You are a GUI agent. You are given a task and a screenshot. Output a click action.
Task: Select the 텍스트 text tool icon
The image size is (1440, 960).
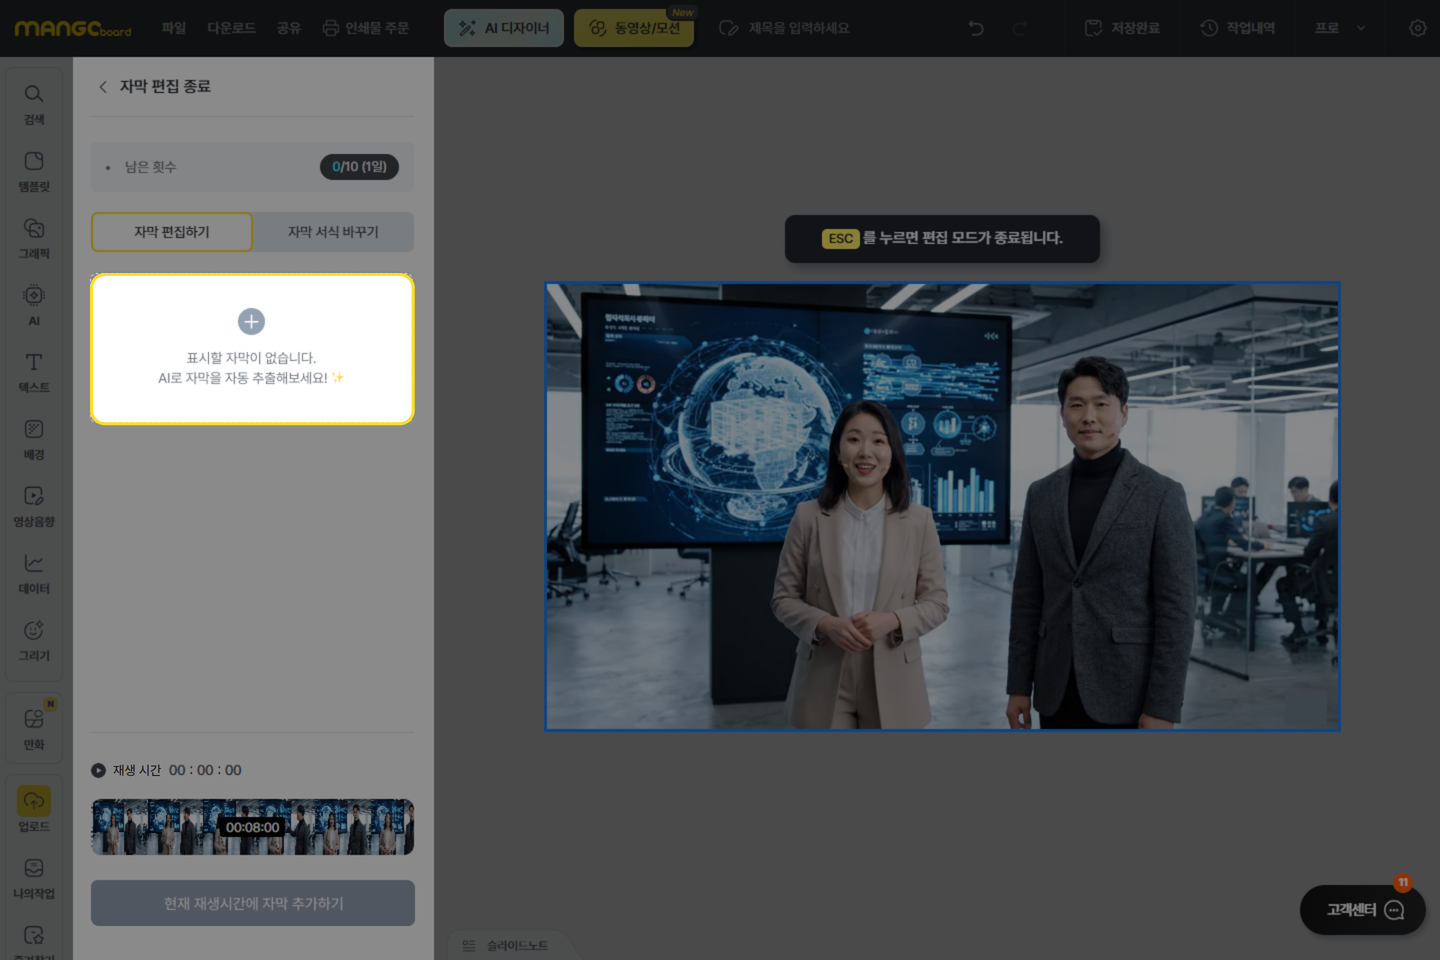click(34, 371)
